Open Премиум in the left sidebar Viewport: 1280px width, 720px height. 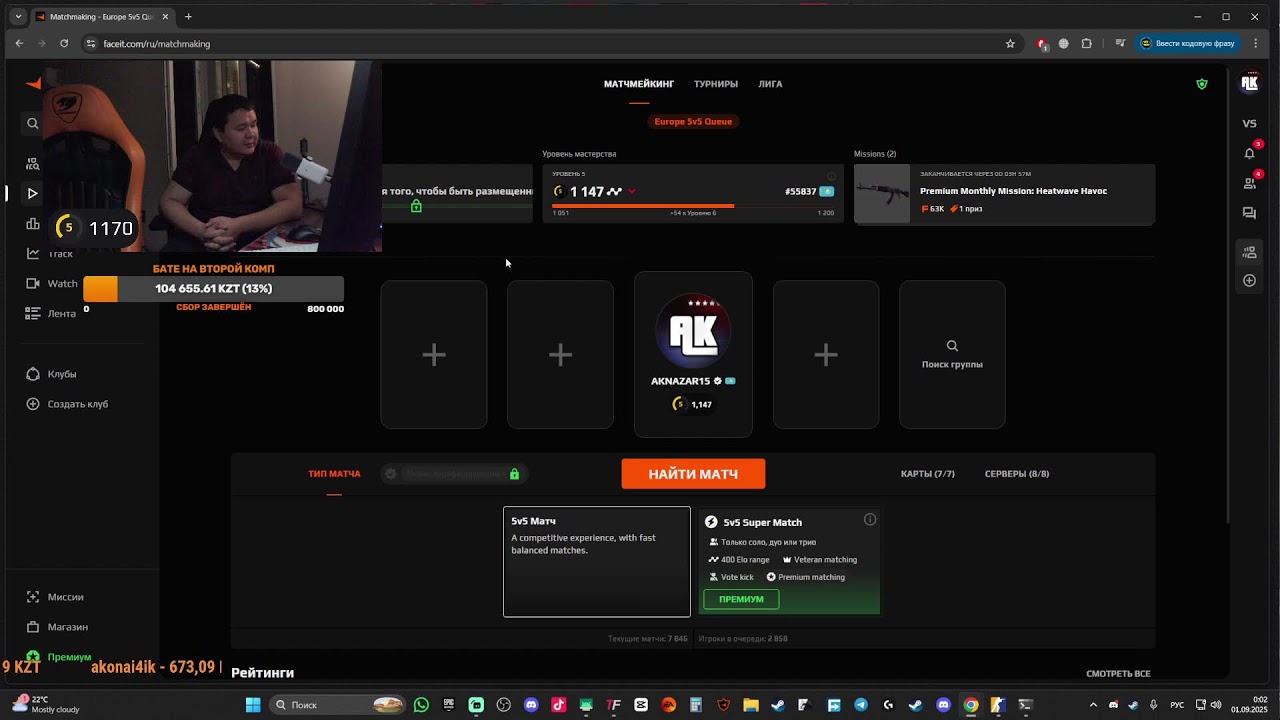[58, 657]
